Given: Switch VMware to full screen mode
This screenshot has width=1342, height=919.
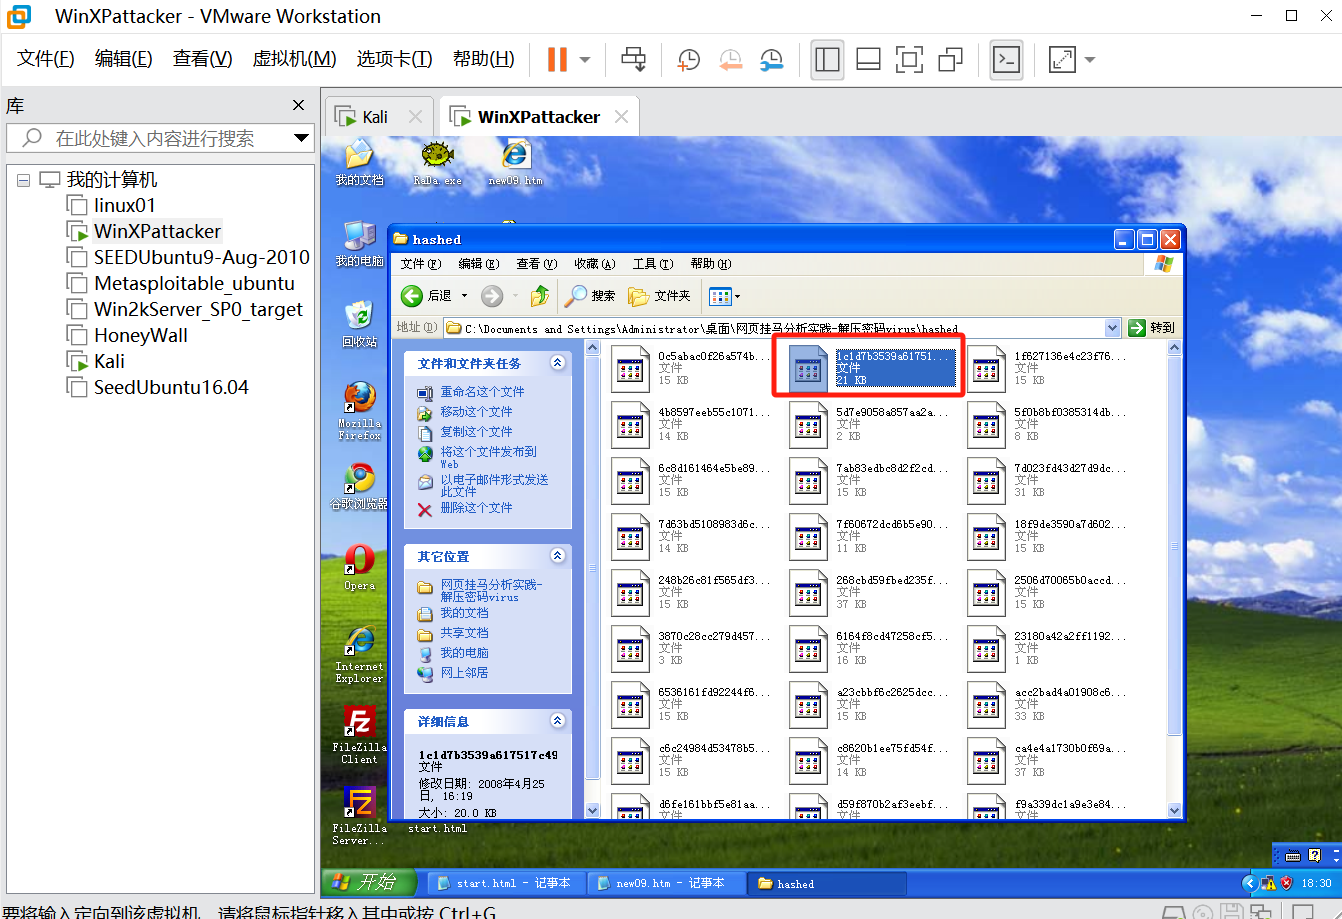Looking at the screenshot, I should point(909,60).
